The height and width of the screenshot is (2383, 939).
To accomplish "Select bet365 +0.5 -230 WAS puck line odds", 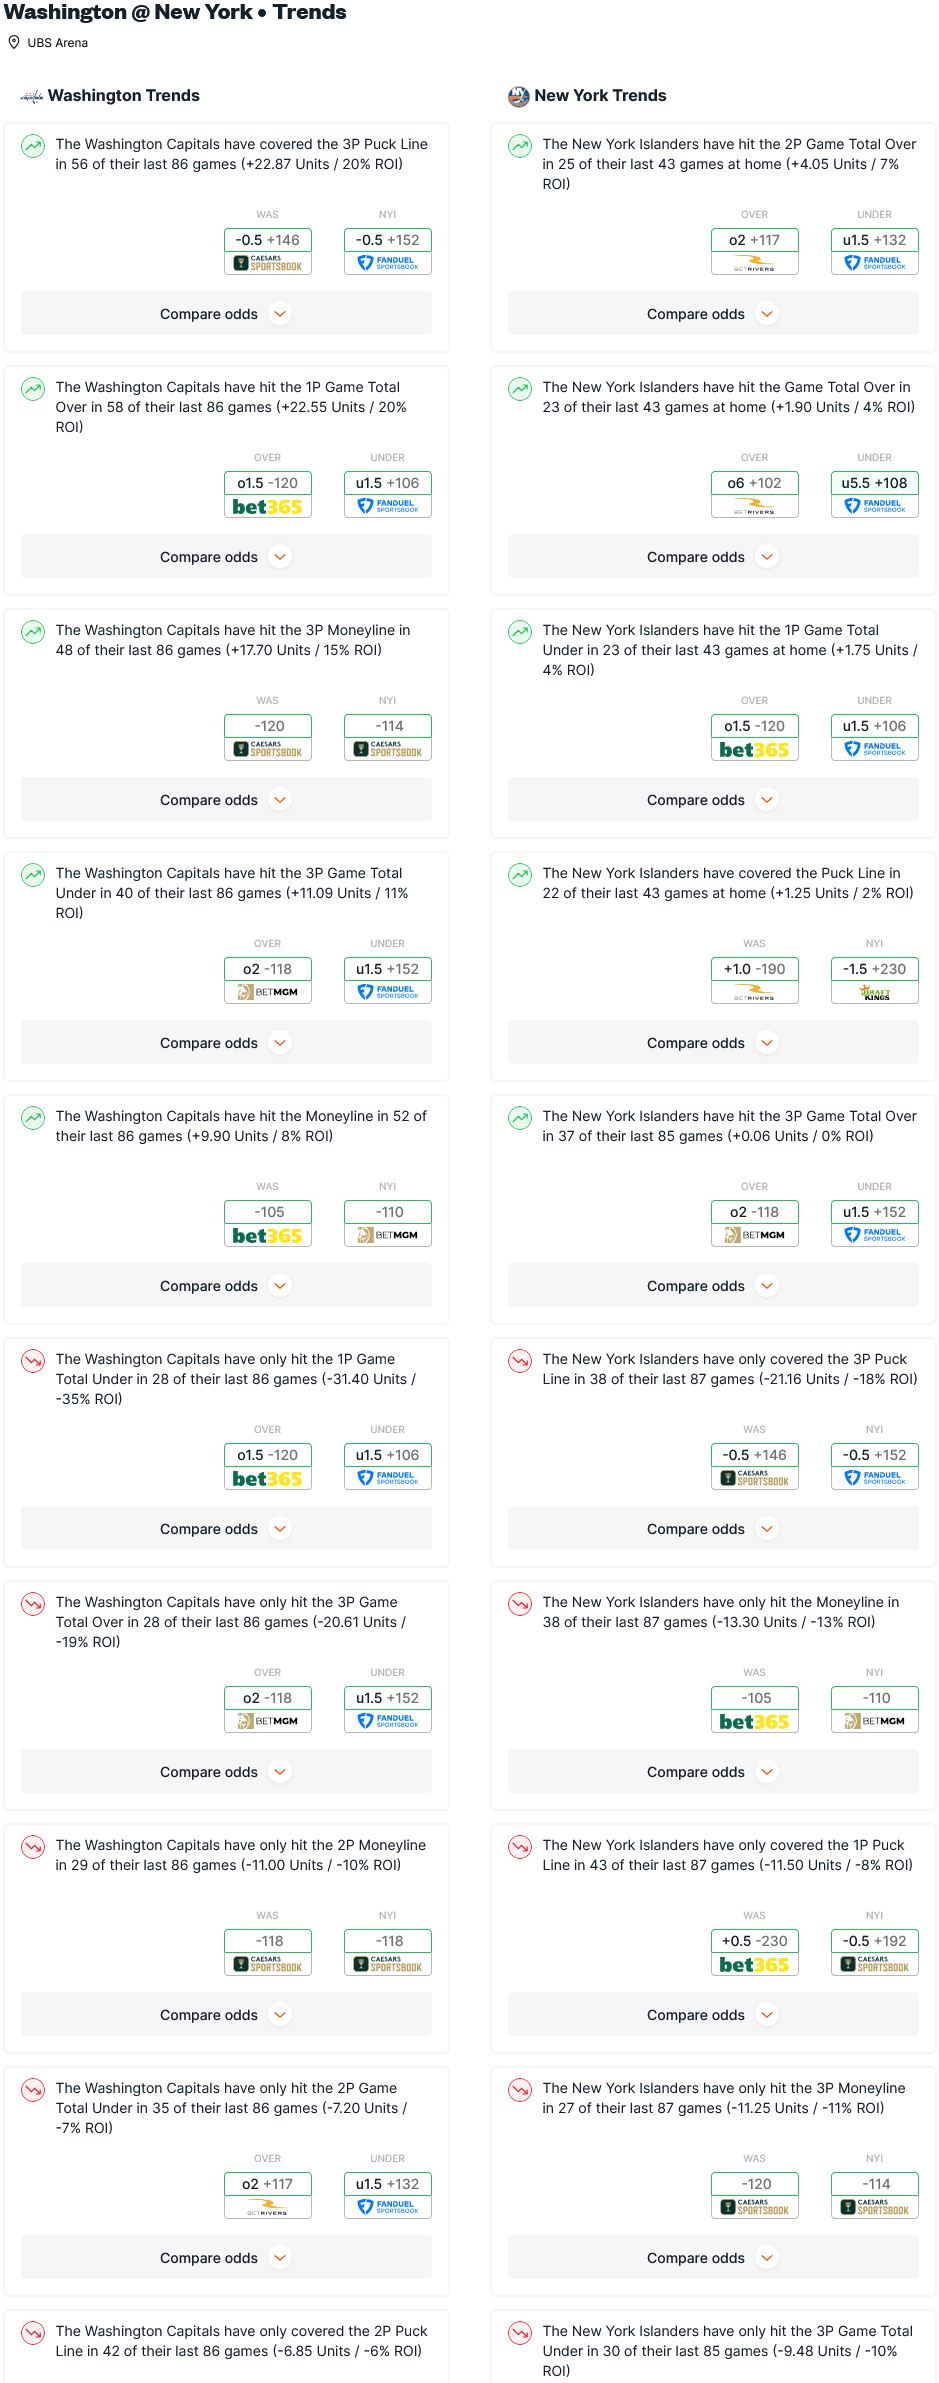I will click(x=755, y=1951).
